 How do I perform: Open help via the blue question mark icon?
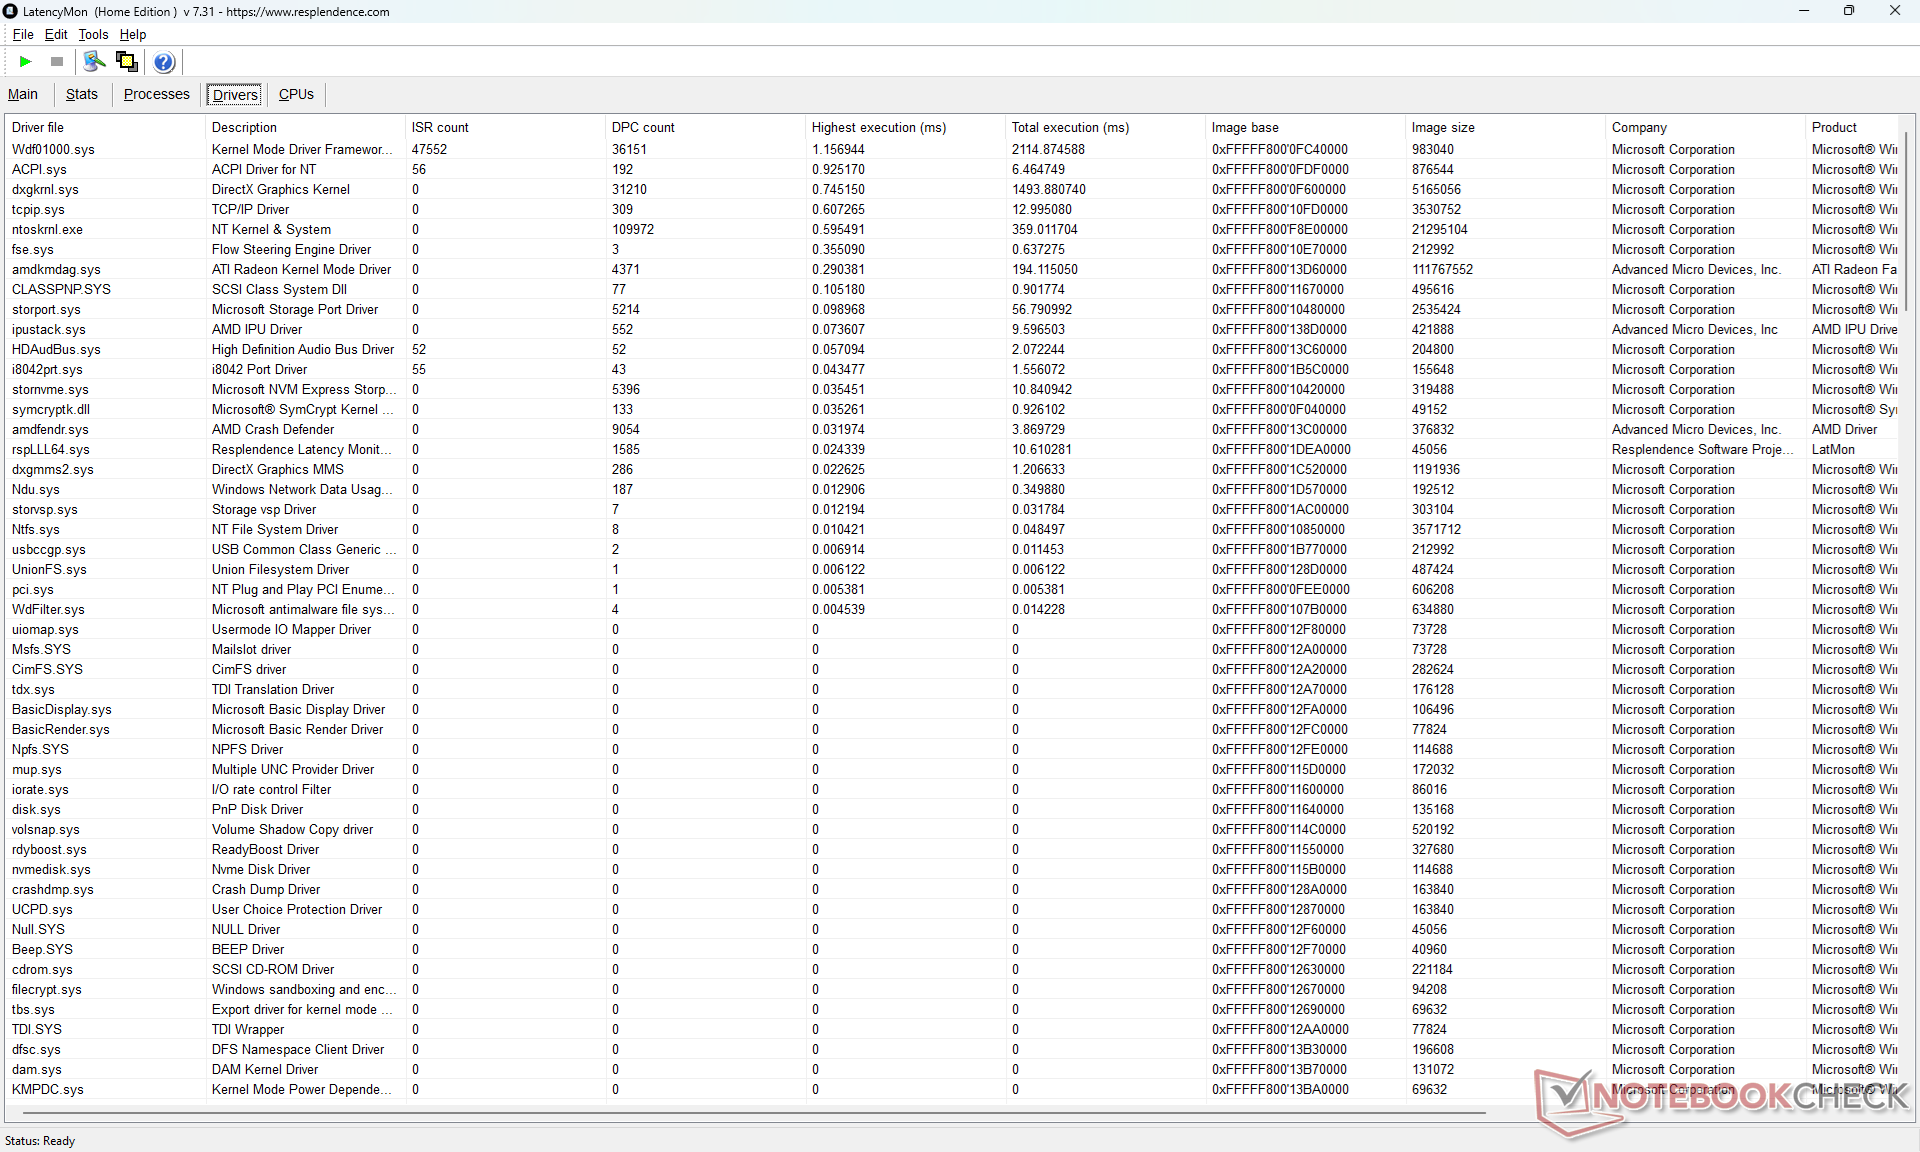pos(164,62)
